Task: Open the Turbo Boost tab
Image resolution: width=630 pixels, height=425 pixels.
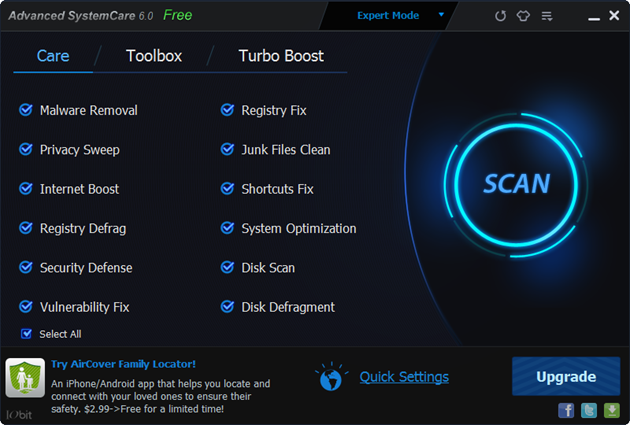Action: 281,56
